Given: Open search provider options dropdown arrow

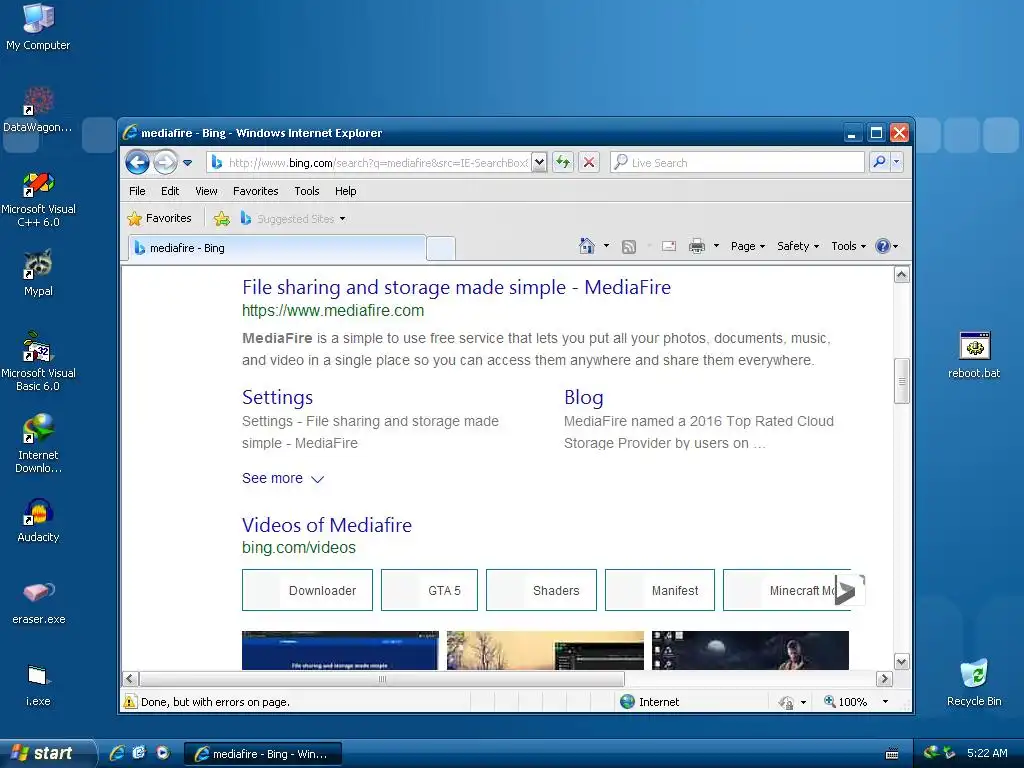Looking at the screenshot, I should pyautogui.click(x=897, y=162).
